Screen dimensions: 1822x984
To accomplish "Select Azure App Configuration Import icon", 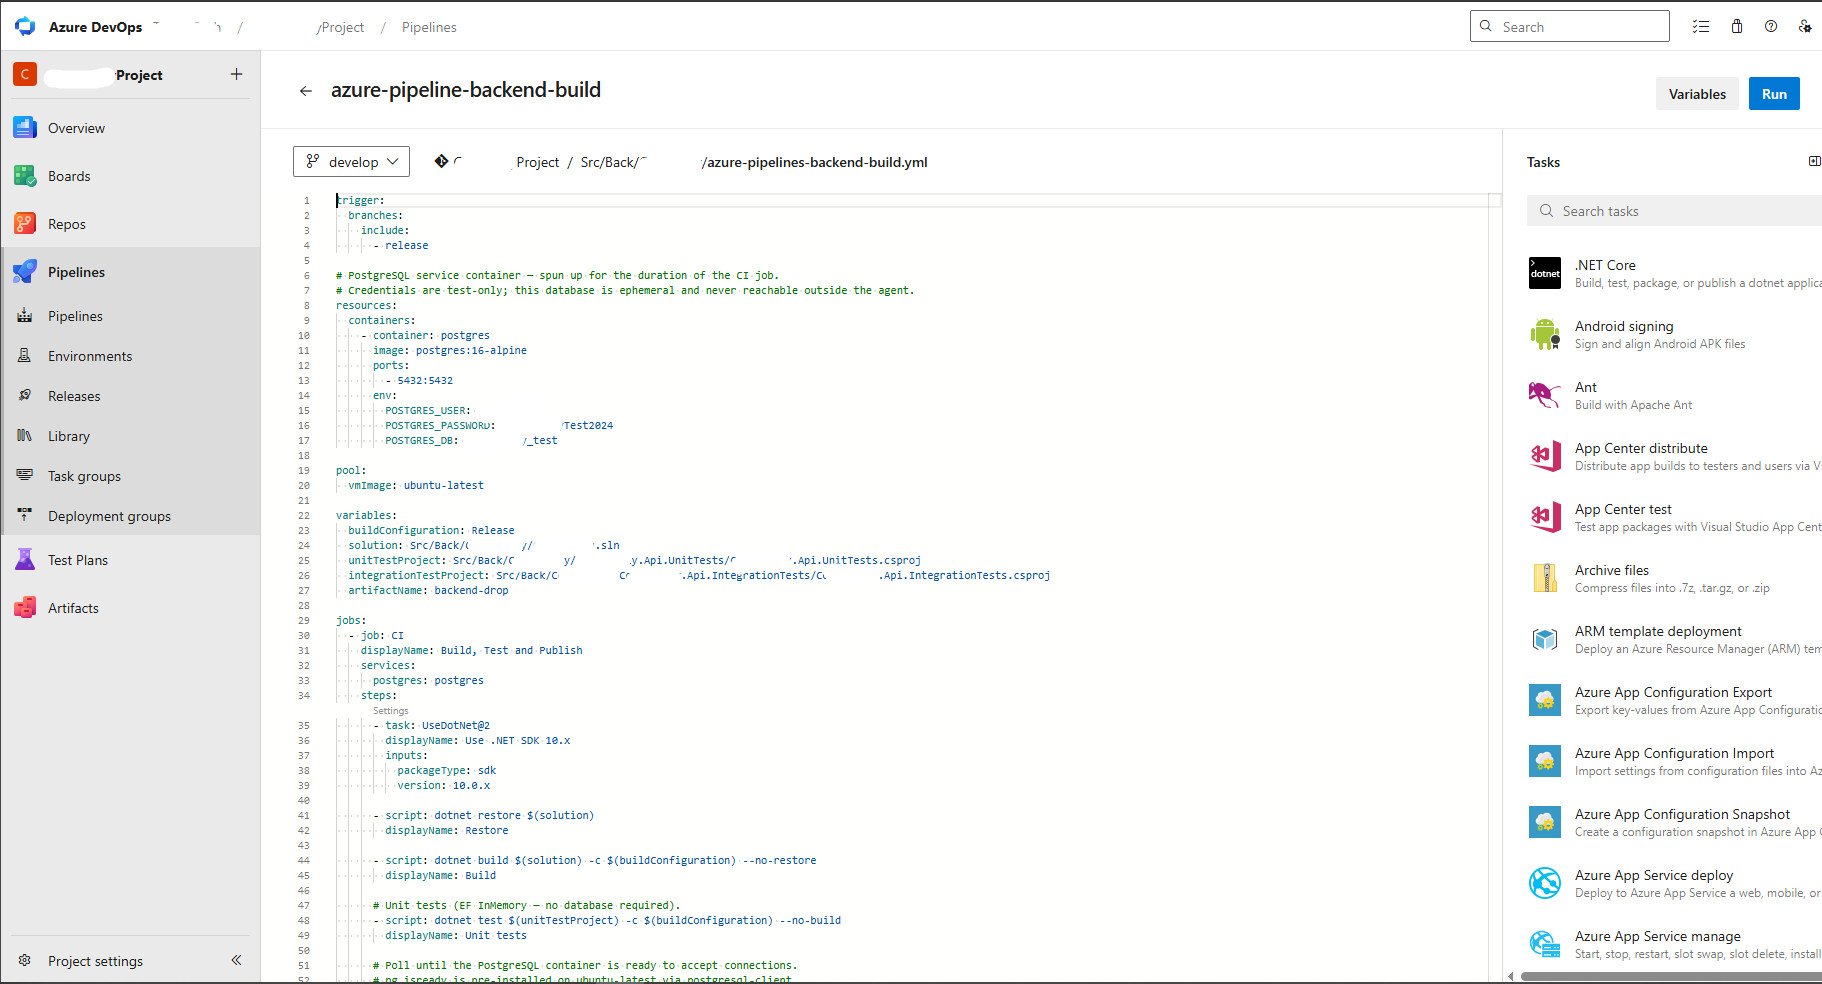I will point(1545,761).
